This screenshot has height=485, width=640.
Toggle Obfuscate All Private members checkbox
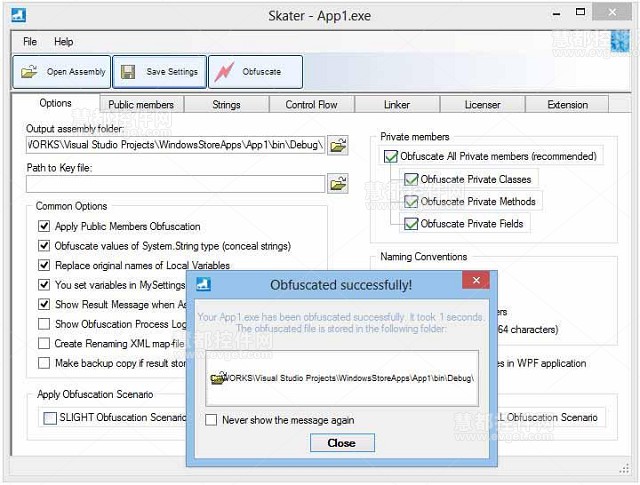pyautogui.click(x=391, y=156)
